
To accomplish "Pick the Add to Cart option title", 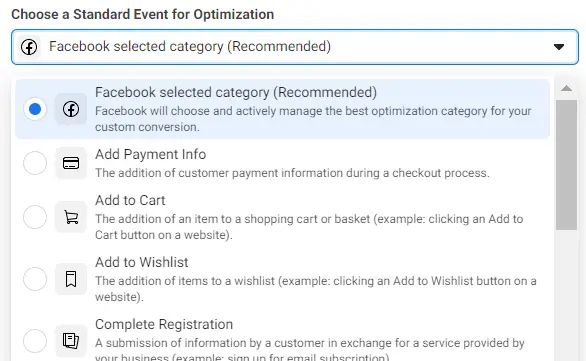I will (130, 200).
